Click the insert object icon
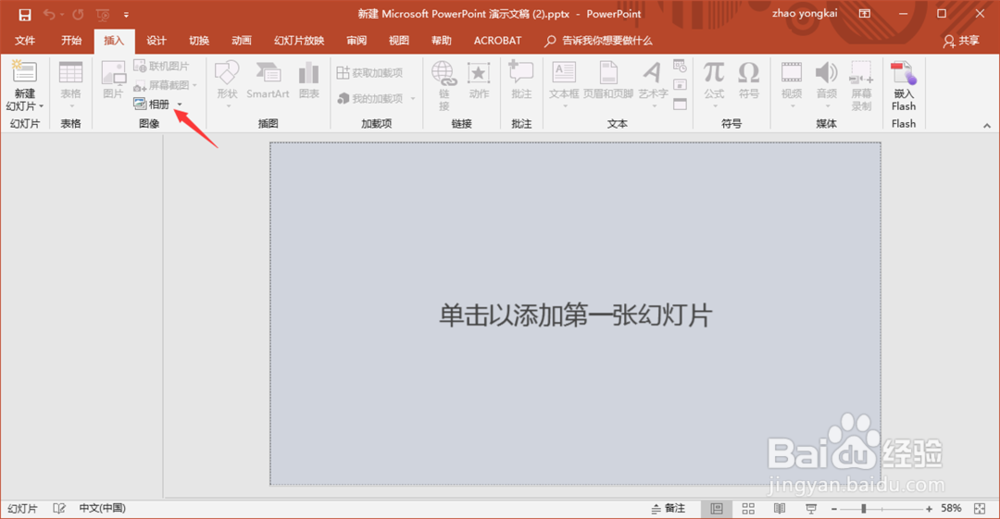This screenshot has width=1000, height=519. click(x=680, y=104)
